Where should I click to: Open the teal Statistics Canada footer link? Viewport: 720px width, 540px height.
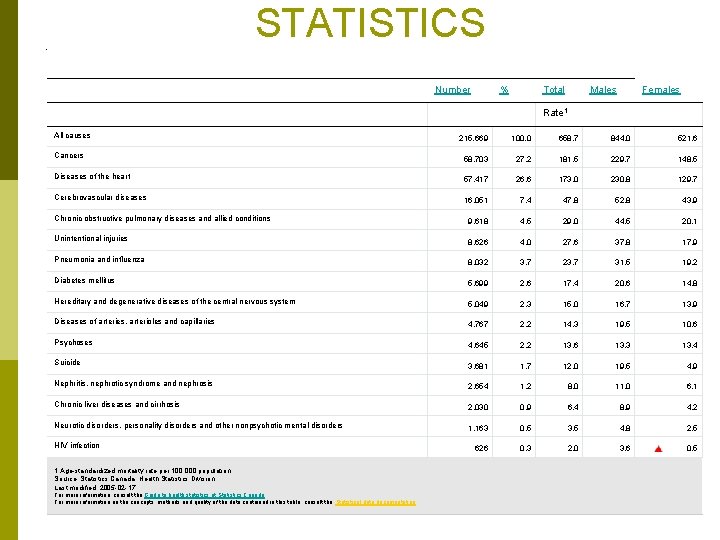(x=204, y=495)
